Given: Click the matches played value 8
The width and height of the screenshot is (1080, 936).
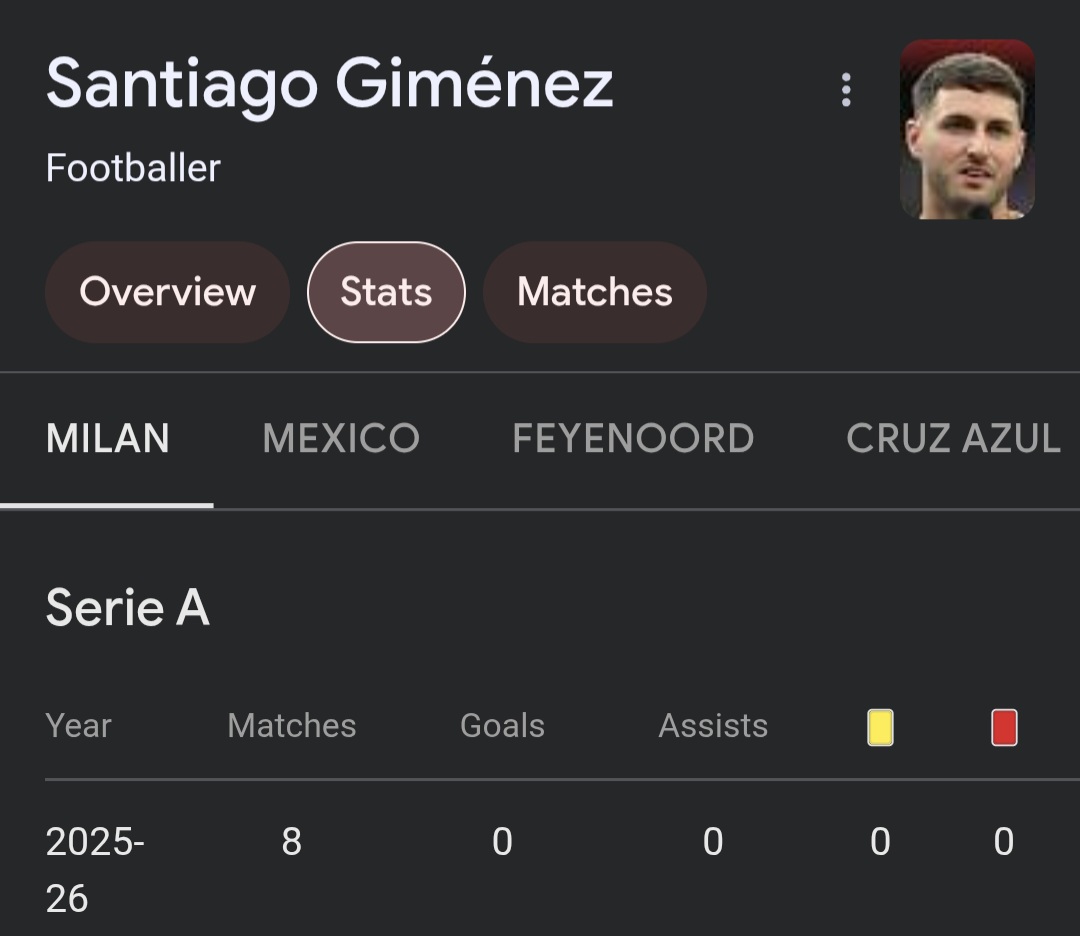Looking at the screenshot, I should click(x=291, y=842).
